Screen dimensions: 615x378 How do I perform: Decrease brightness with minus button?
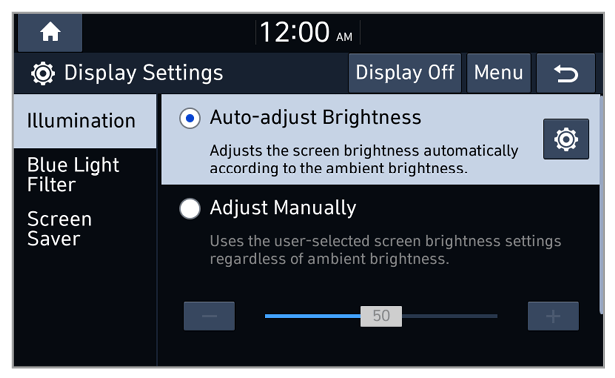click(209, 316)
